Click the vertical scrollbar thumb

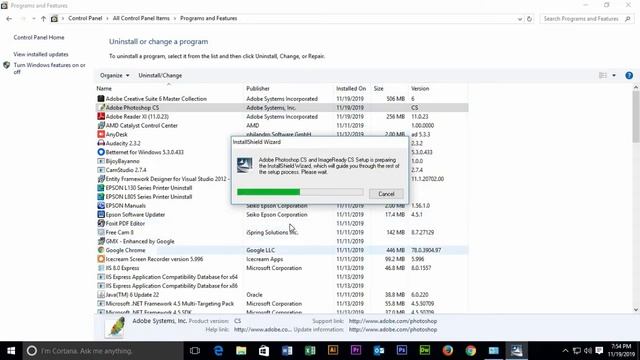(636, 116)
